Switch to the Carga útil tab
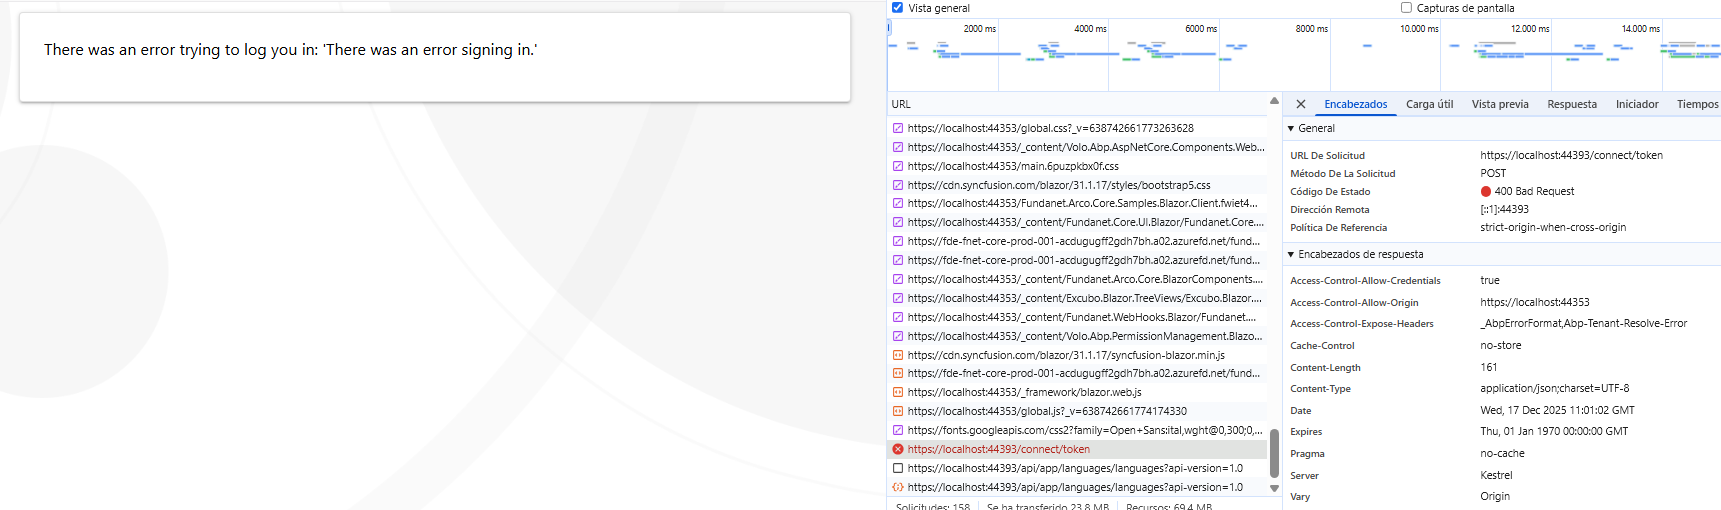 [1429, 104]
